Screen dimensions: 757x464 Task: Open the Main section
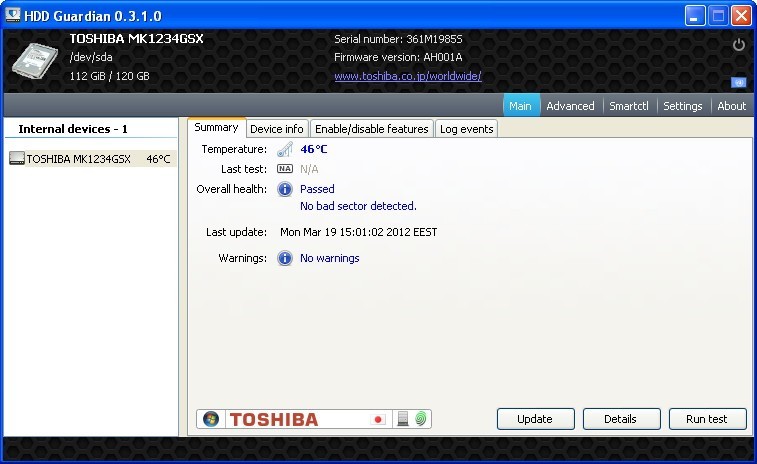click(x=520, y=106)
